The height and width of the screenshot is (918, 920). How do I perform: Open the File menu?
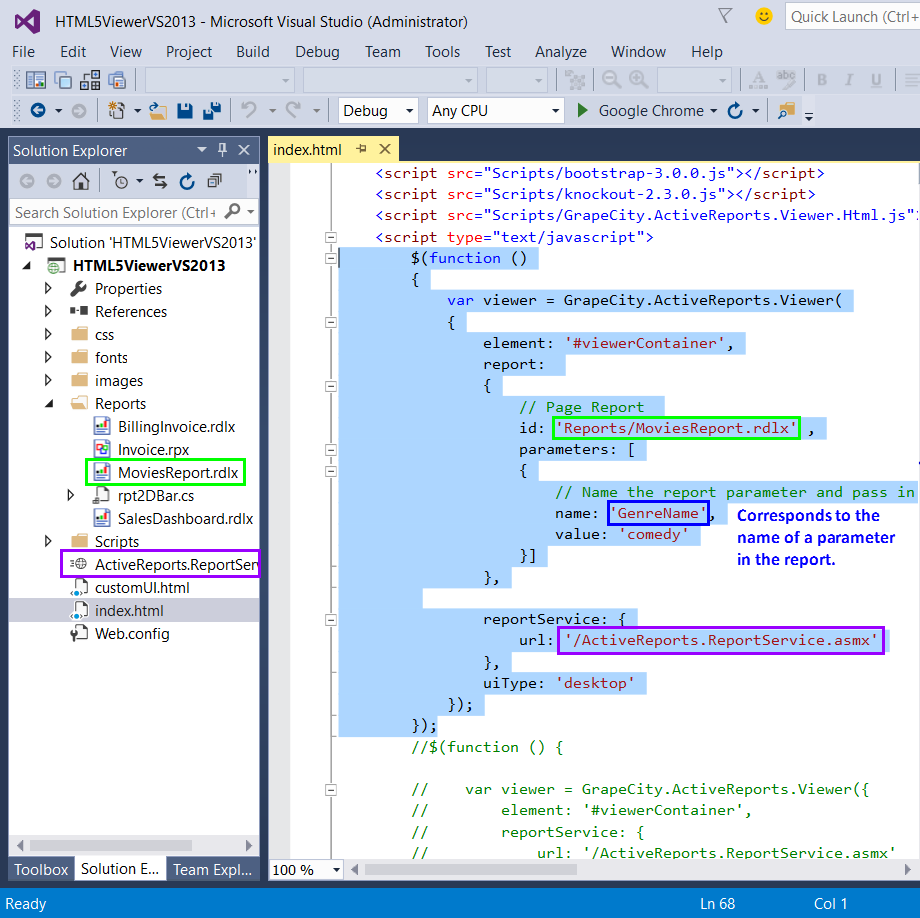coord(23,52)
